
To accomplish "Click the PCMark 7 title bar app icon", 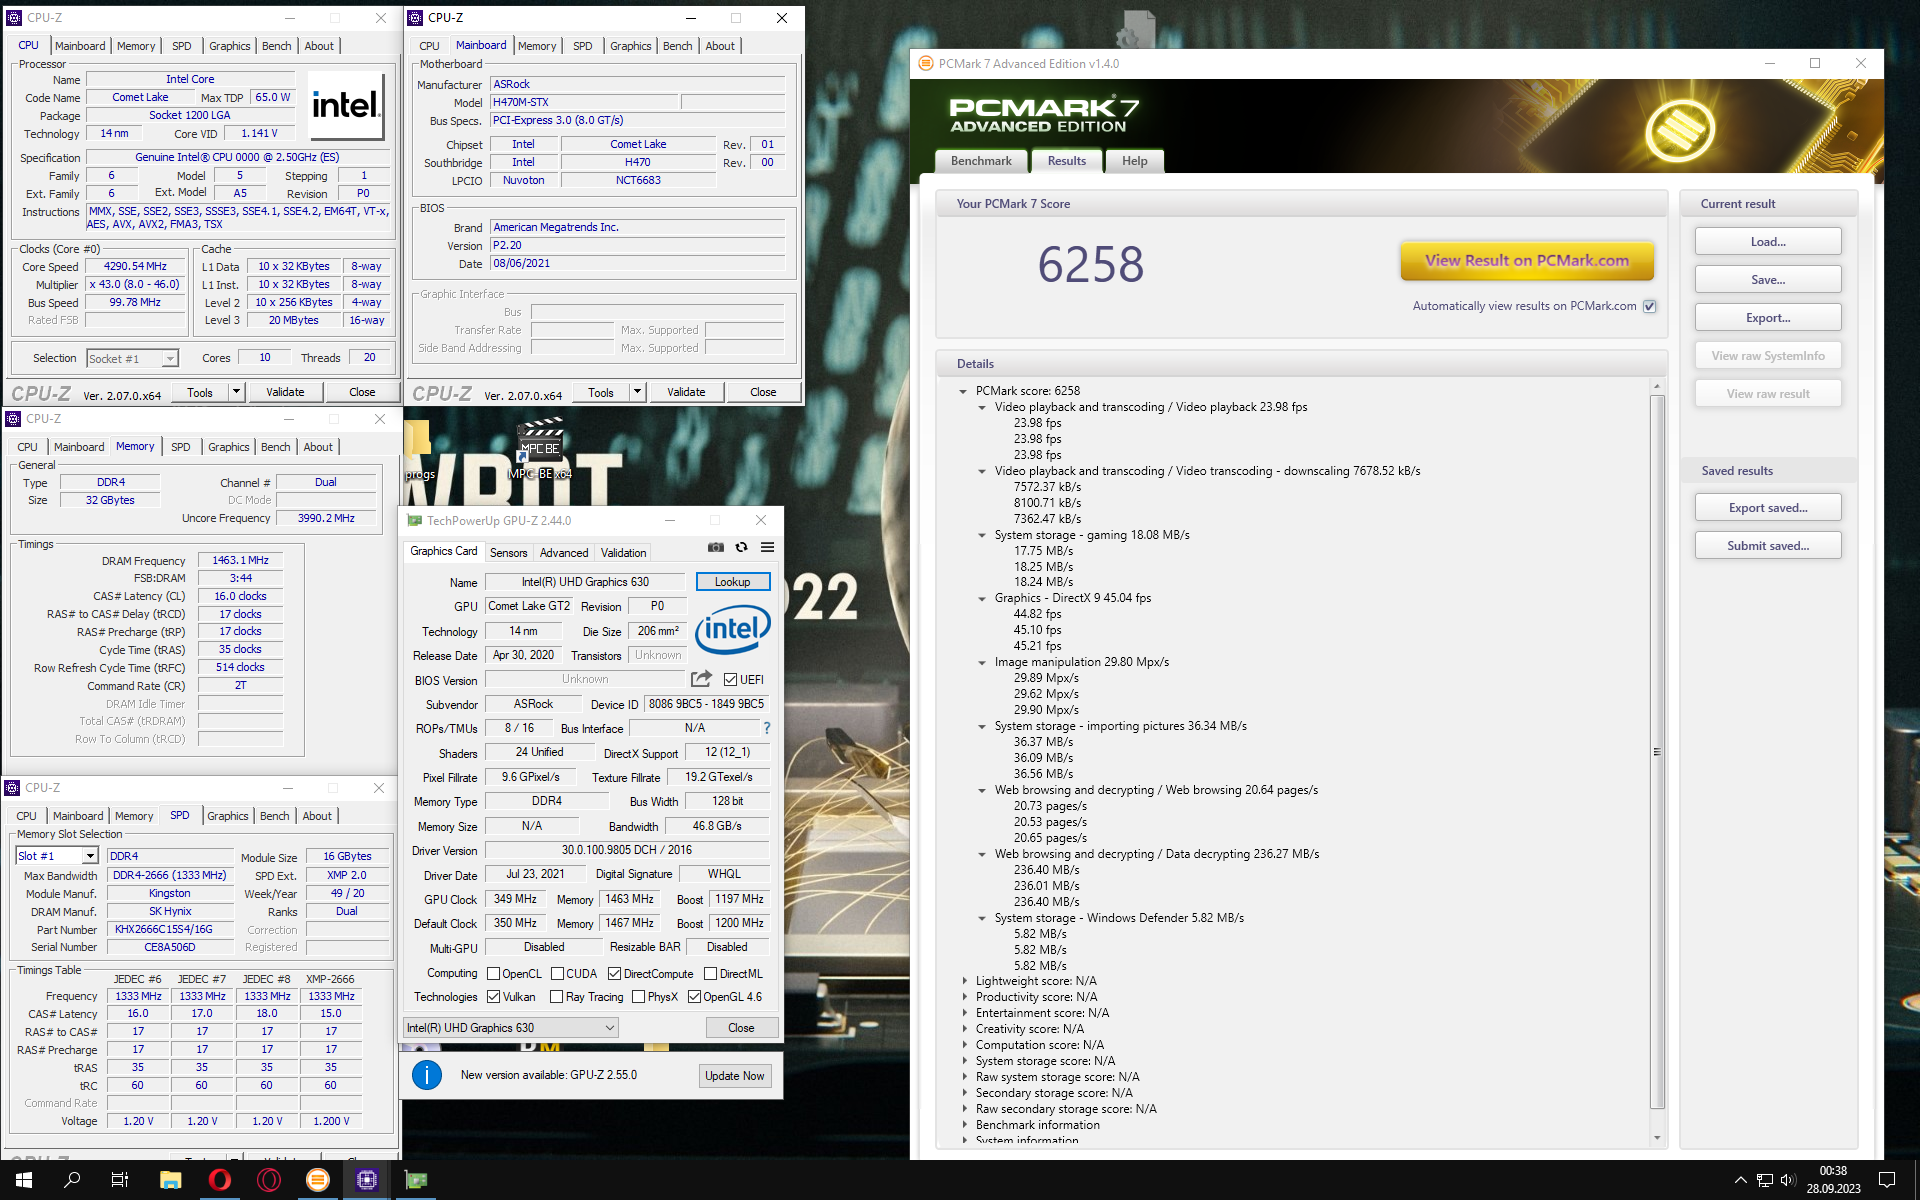I will (x=925, y=63).
